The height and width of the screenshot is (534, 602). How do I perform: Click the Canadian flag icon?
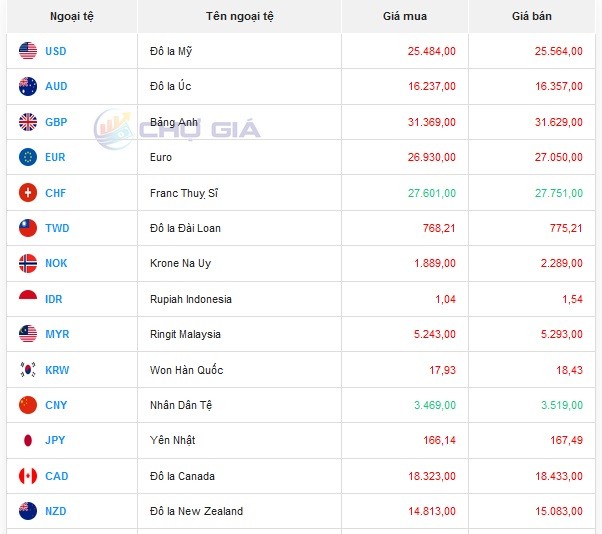pos(28,476)
